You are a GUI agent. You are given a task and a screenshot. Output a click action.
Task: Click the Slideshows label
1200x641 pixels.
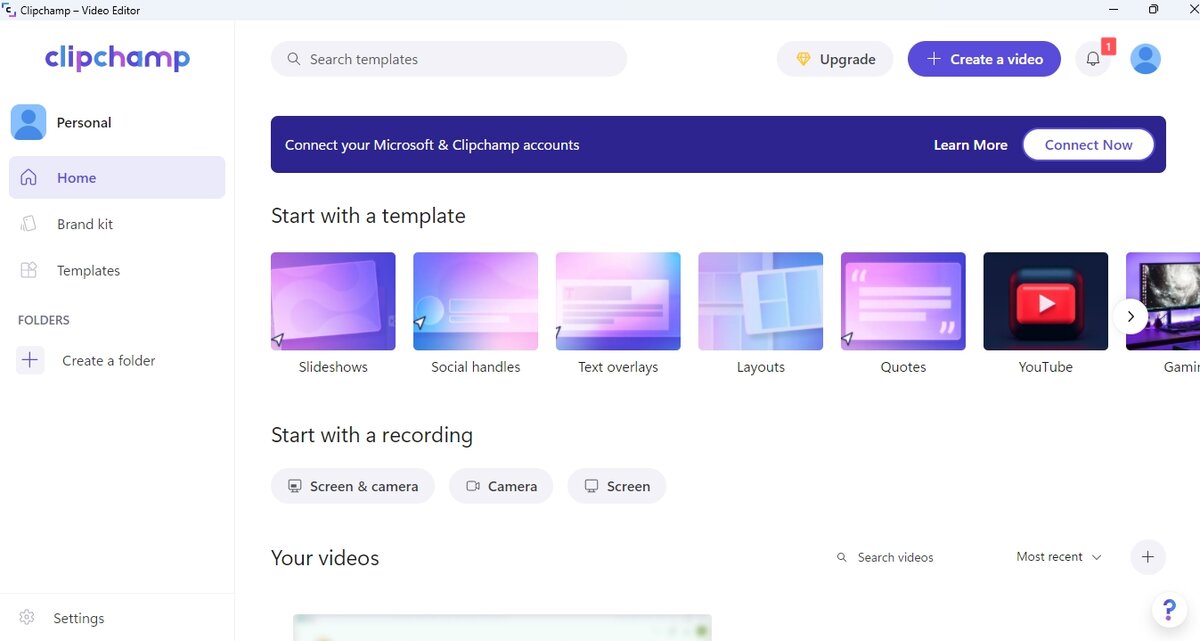point(333,367)
